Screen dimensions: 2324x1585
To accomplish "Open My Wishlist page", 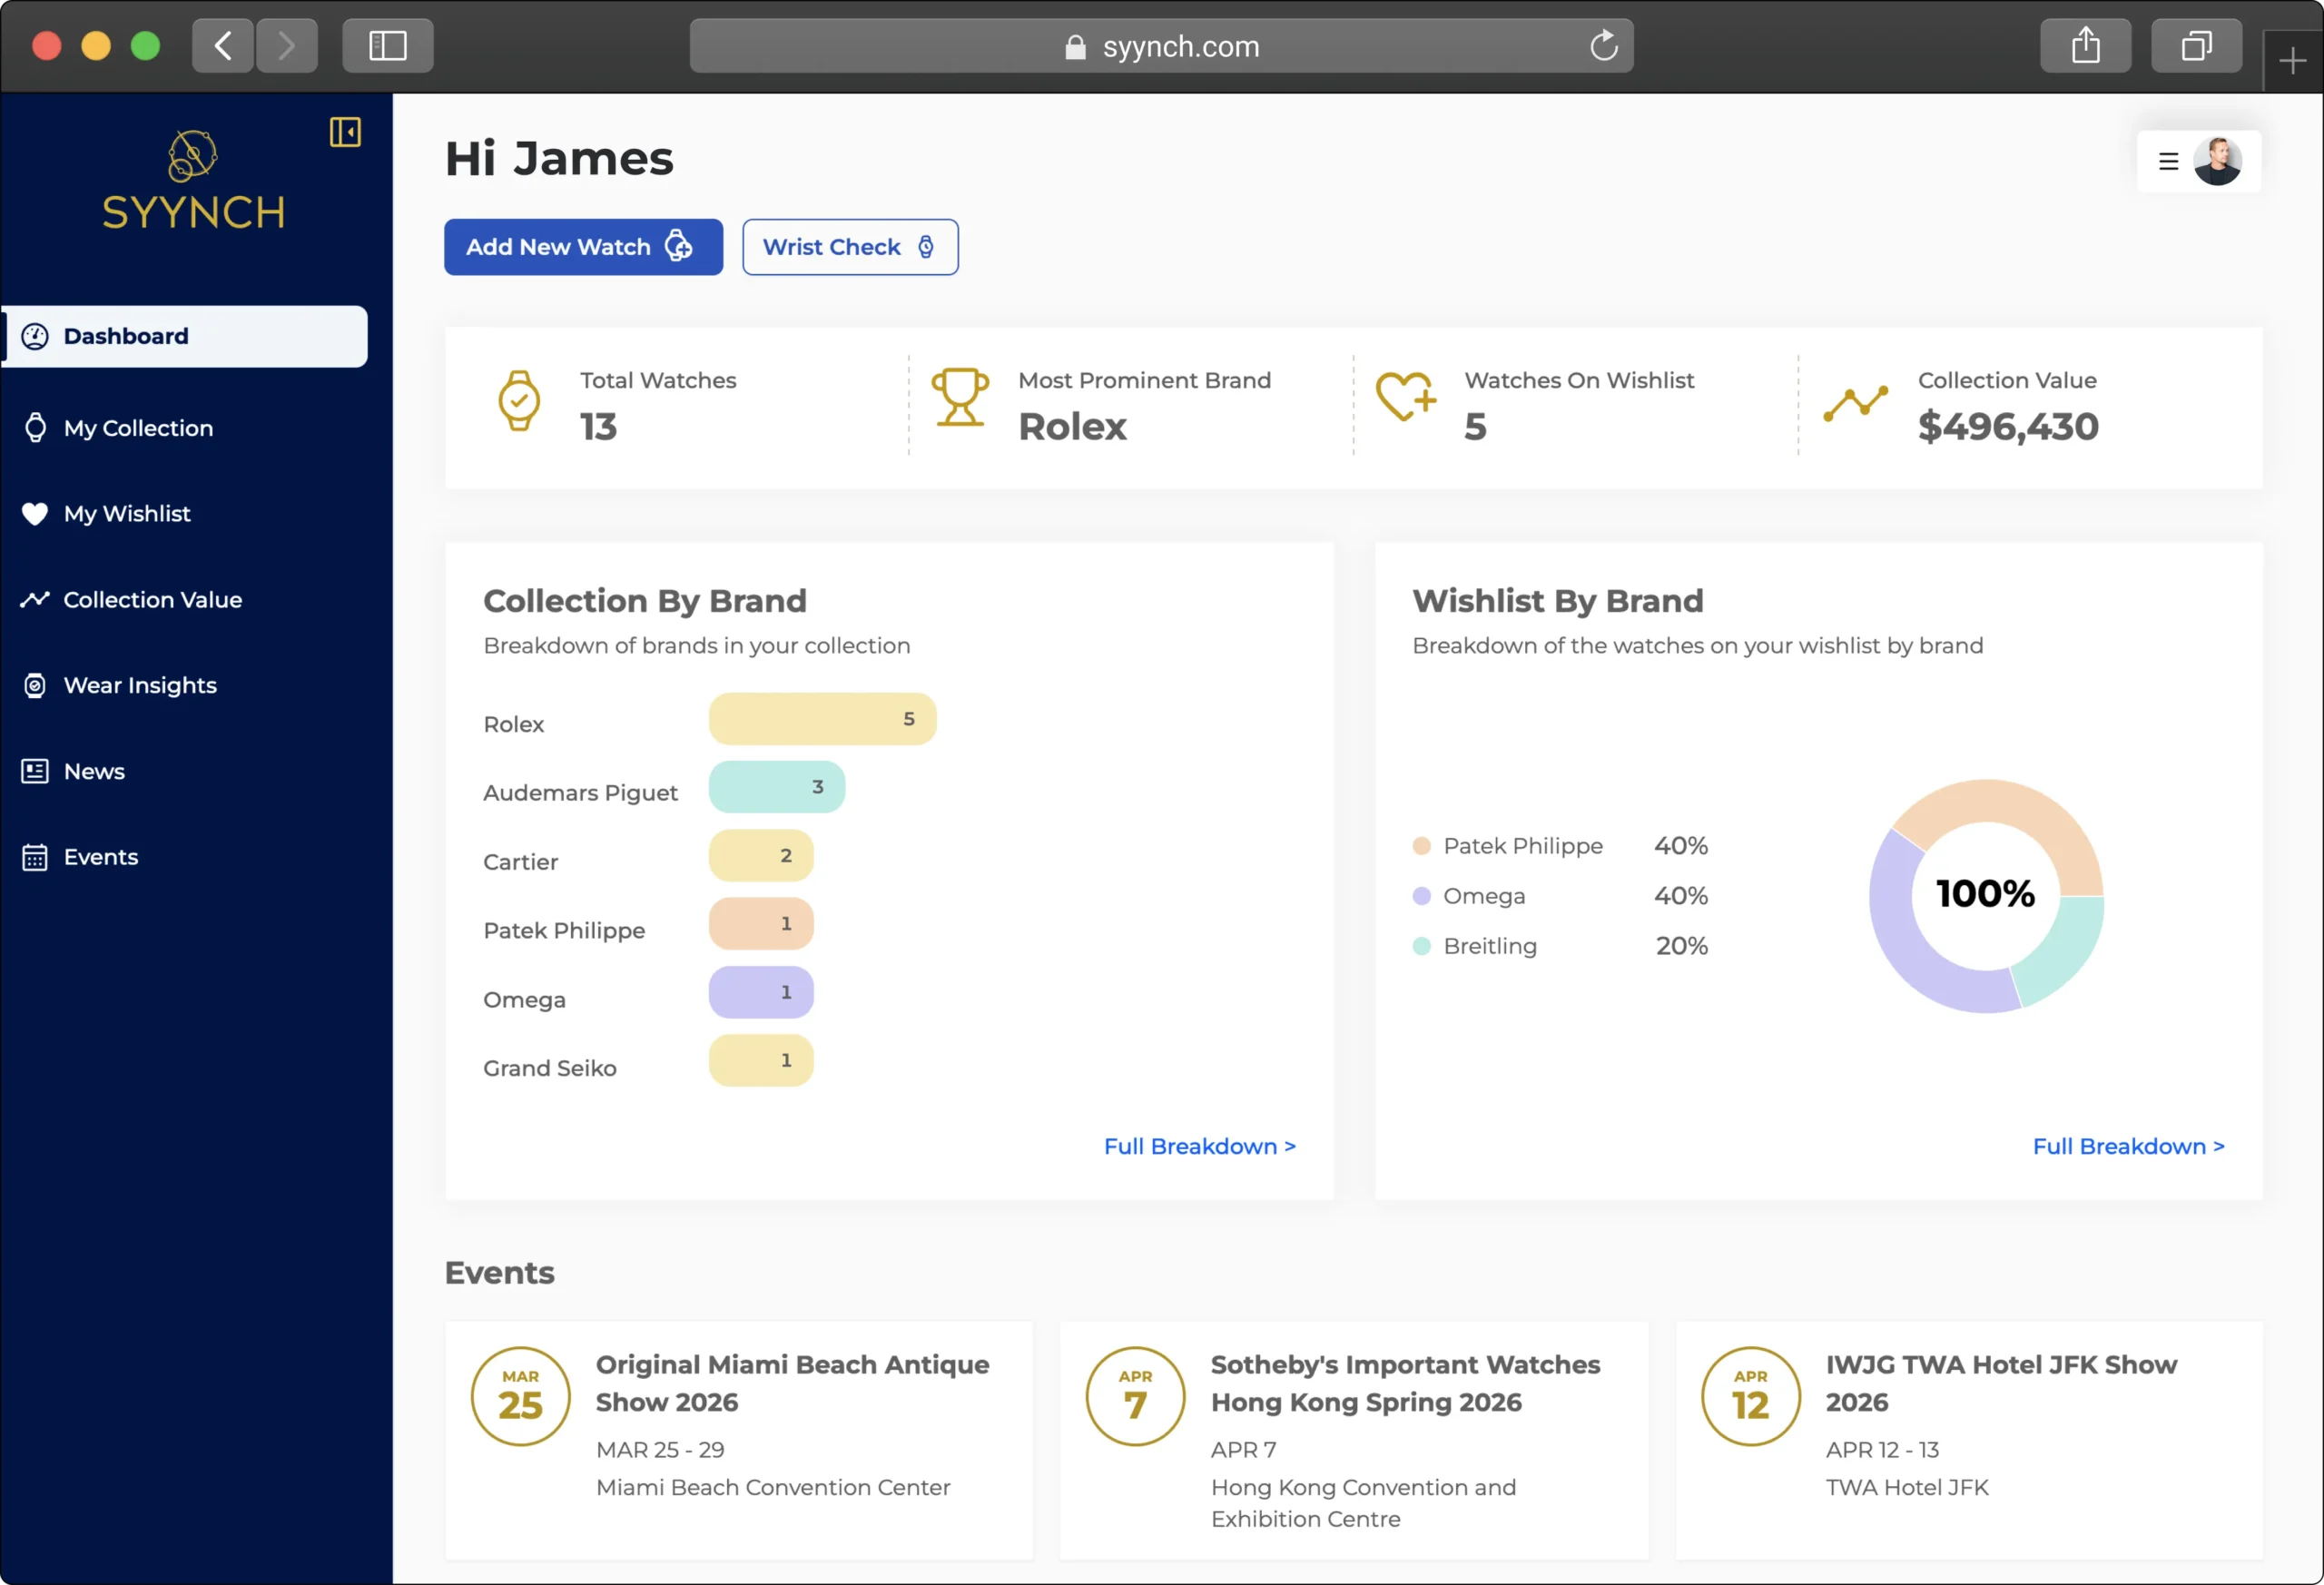I will click(x=127, y=514).
